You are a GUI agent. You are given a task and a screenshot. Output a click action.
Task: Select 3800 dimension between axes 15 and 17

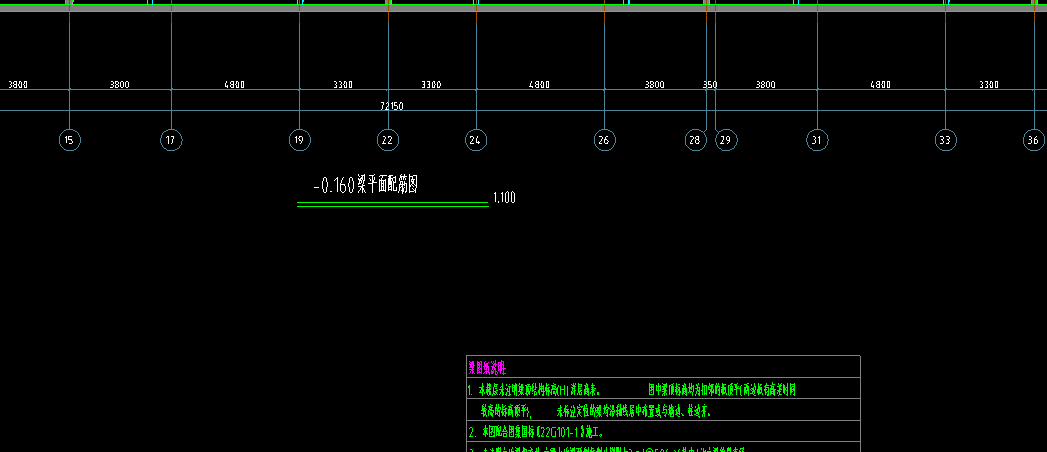tap(120, 85)
